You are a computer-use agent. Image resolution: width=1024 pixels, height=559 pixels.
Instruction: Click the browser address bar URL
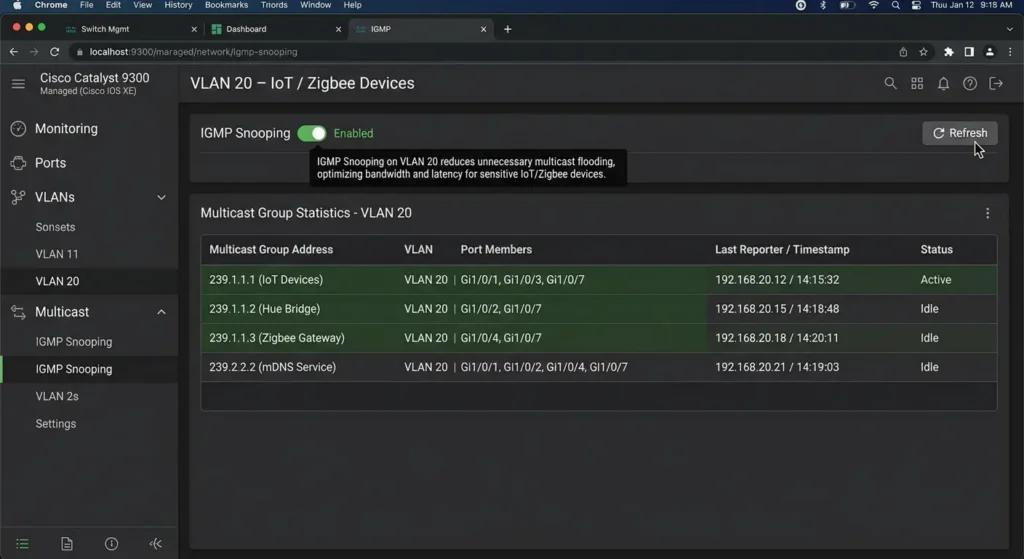193,52
